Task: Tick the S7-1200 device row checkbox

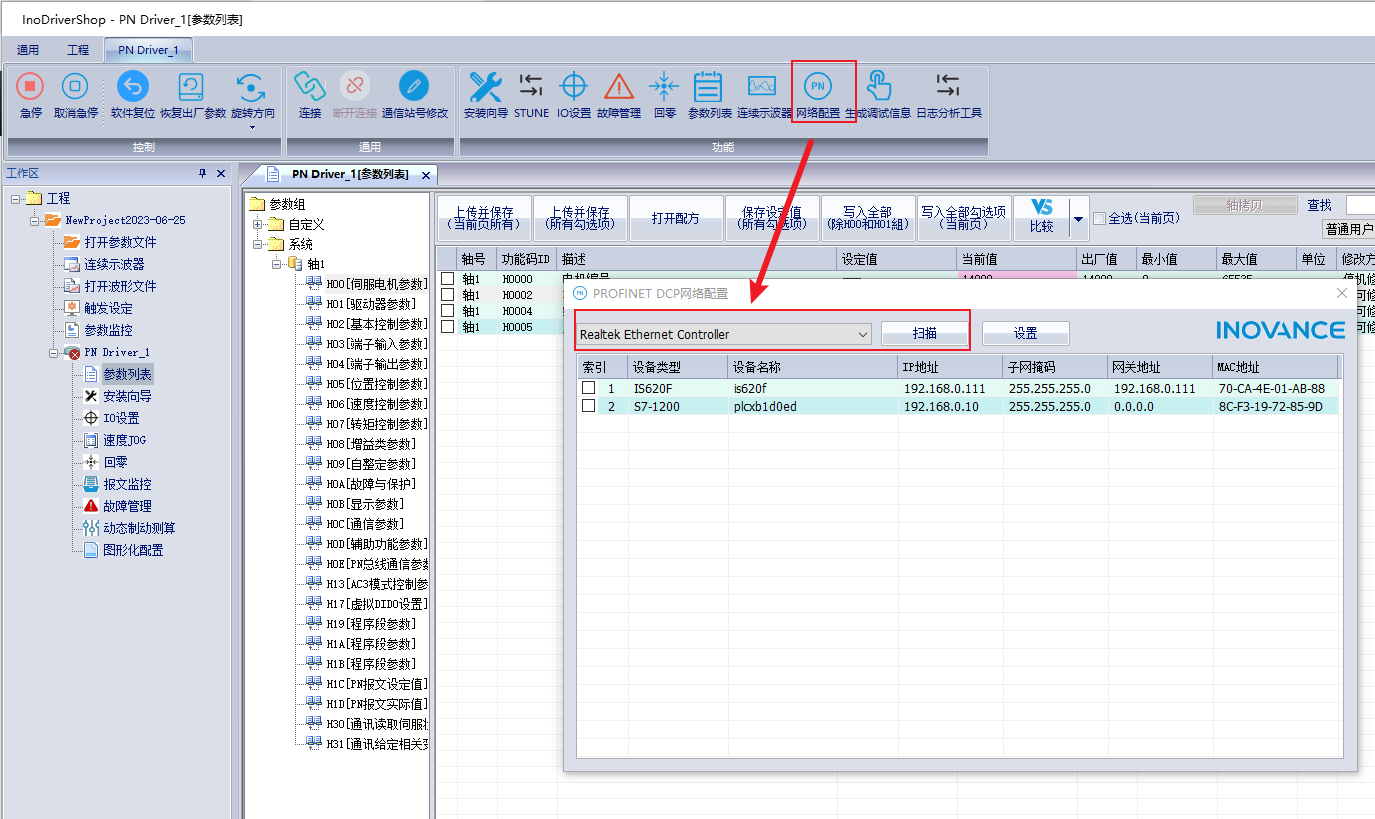Action: tap(589, 406)
